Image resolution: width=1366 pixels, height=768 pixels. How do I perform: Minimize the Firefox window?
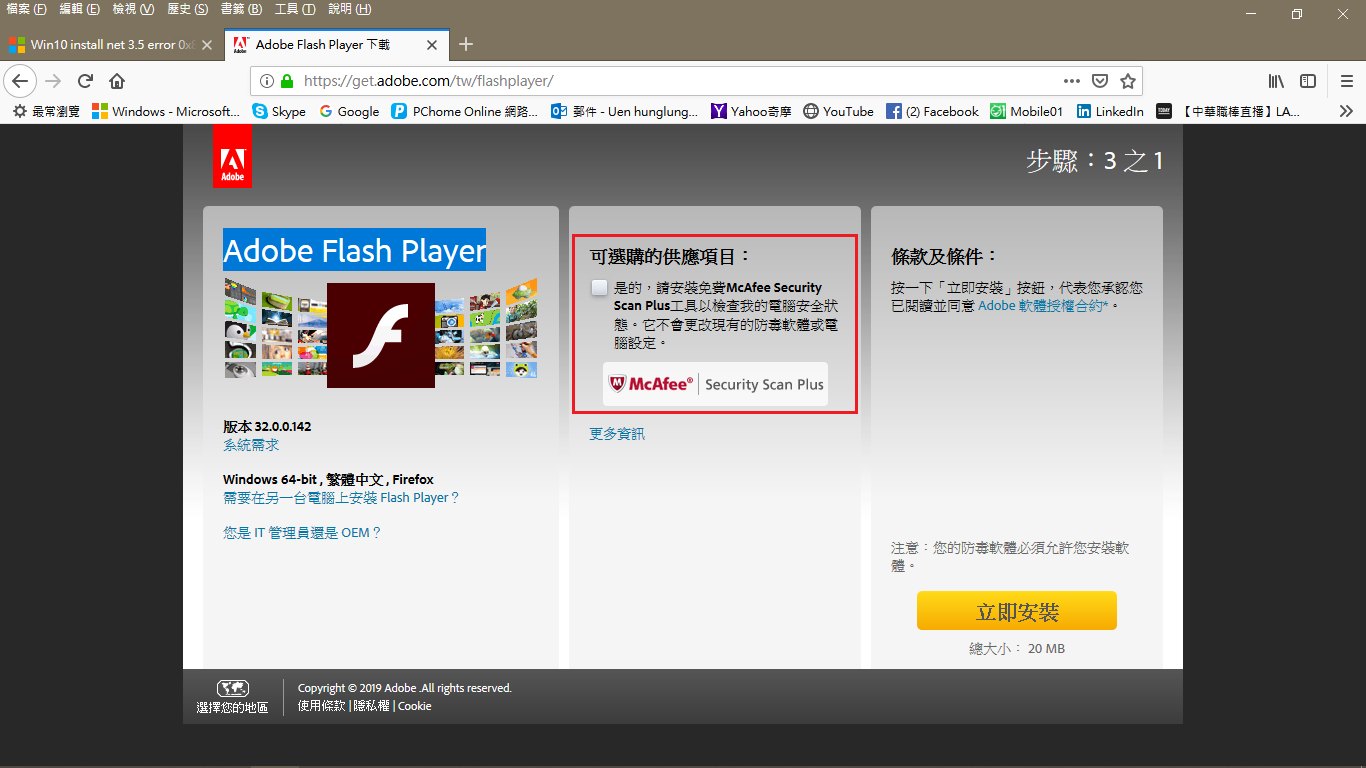[x=1251, y=13]
